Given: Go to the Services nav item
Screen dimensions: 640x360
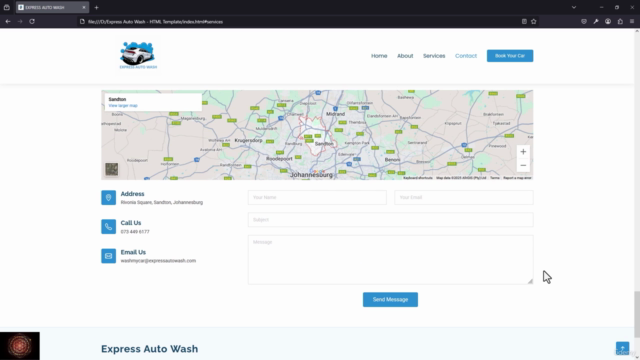Looking at the screenshot, I should pos(434,56).
